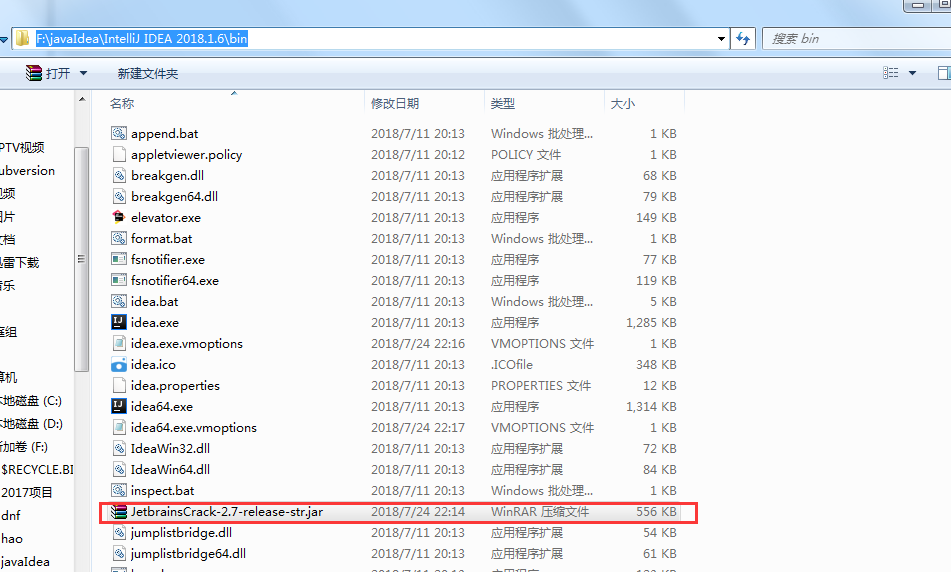The image size is (951, 572).
Task: Click 新建文件夹 to create folder
Action: [x=147, y=73]
